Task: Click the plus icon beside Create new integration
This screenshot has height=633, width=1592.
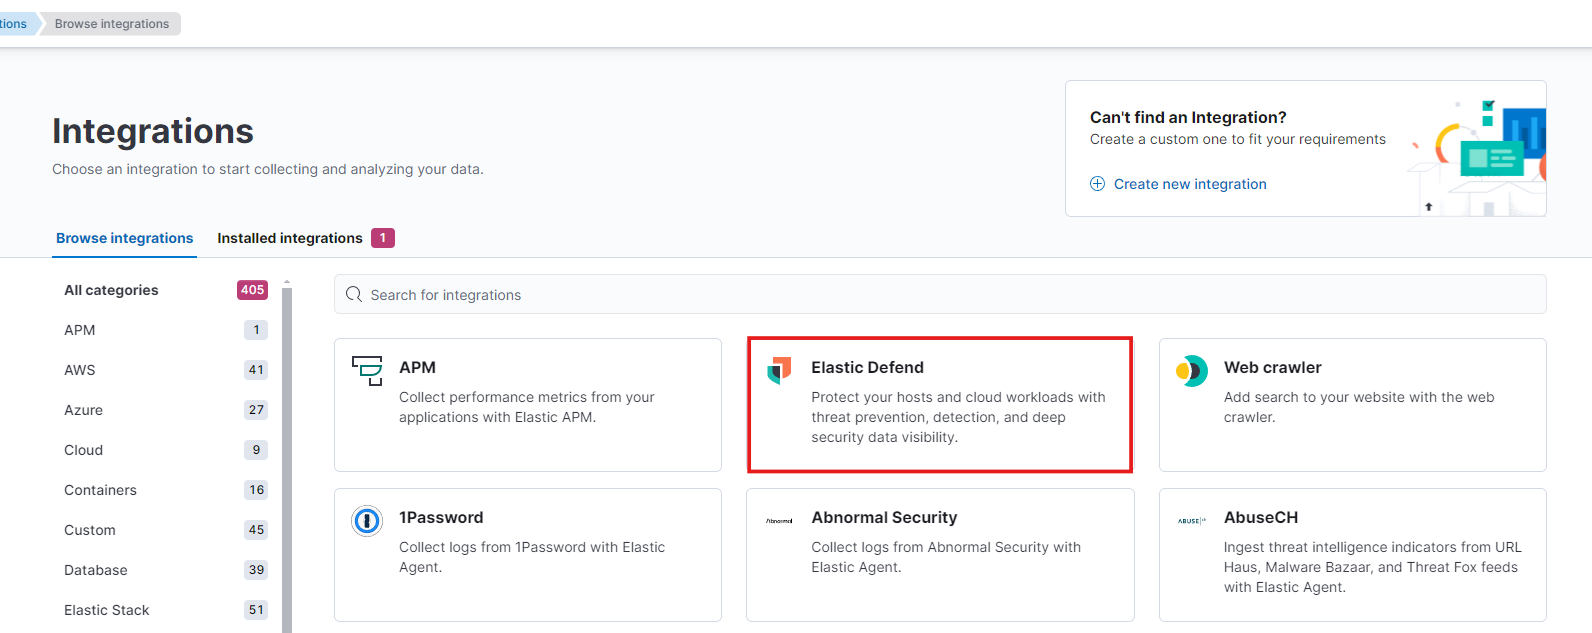Action: (1097, 184)
